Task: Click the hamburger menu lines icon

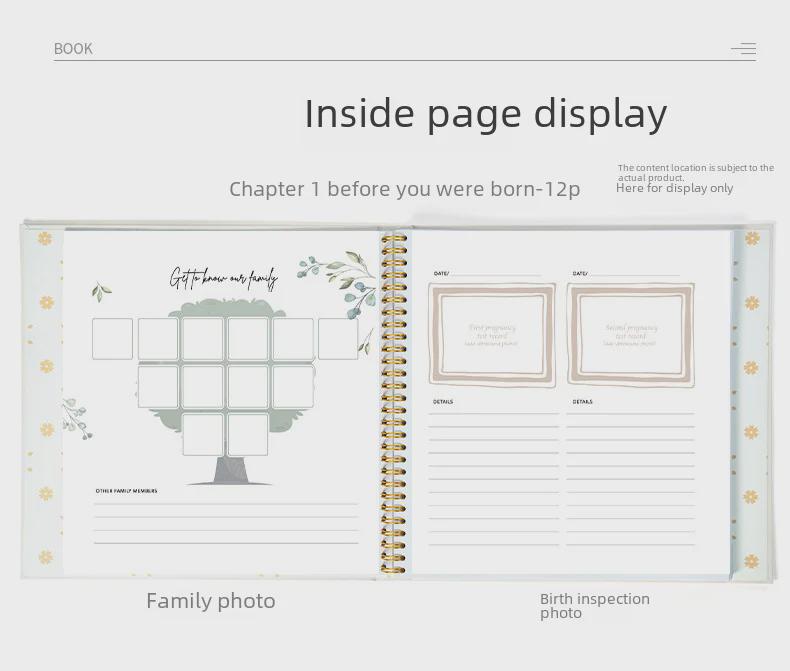Action: tap(744, 48)
